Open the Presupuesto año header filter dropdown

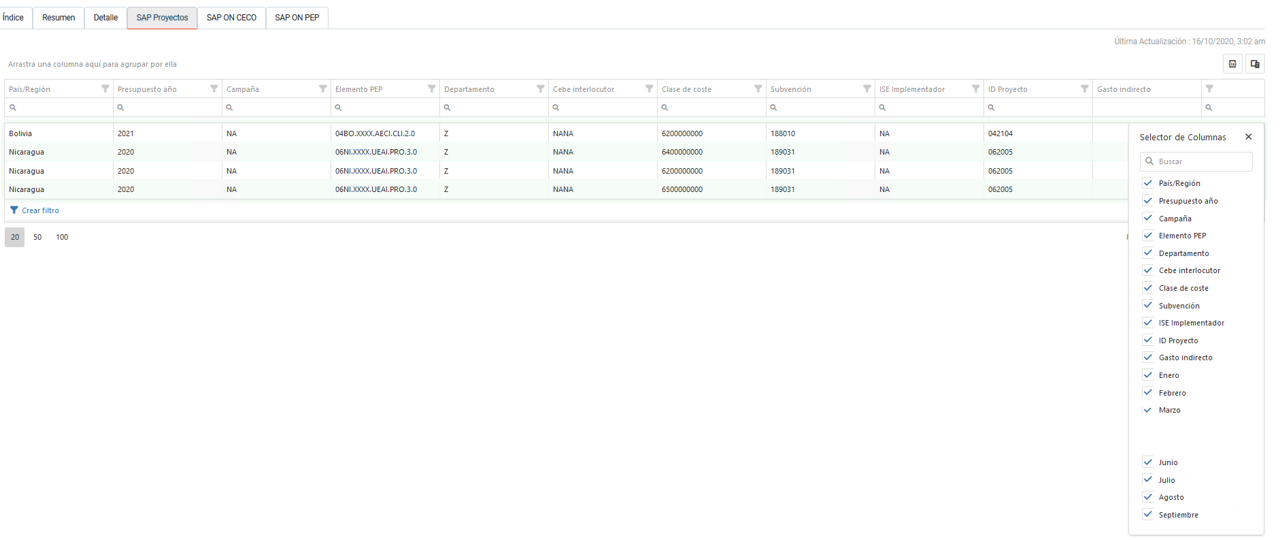(214, 89)
